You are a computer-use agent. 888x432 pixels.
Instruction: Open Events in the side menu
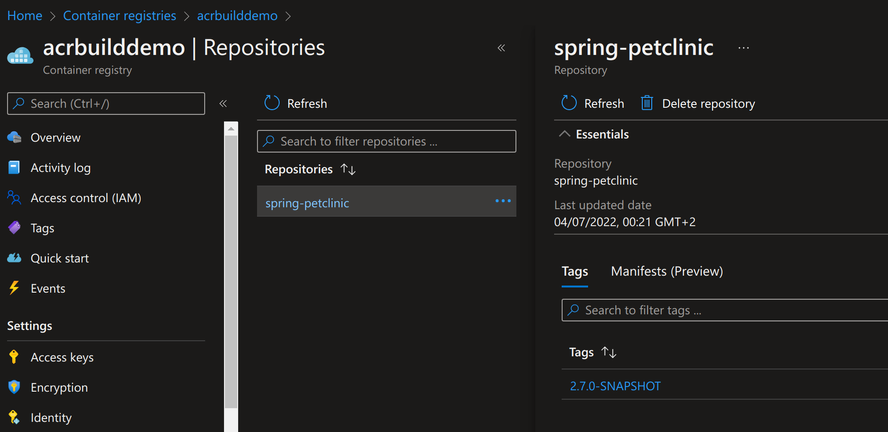(48, 288)
